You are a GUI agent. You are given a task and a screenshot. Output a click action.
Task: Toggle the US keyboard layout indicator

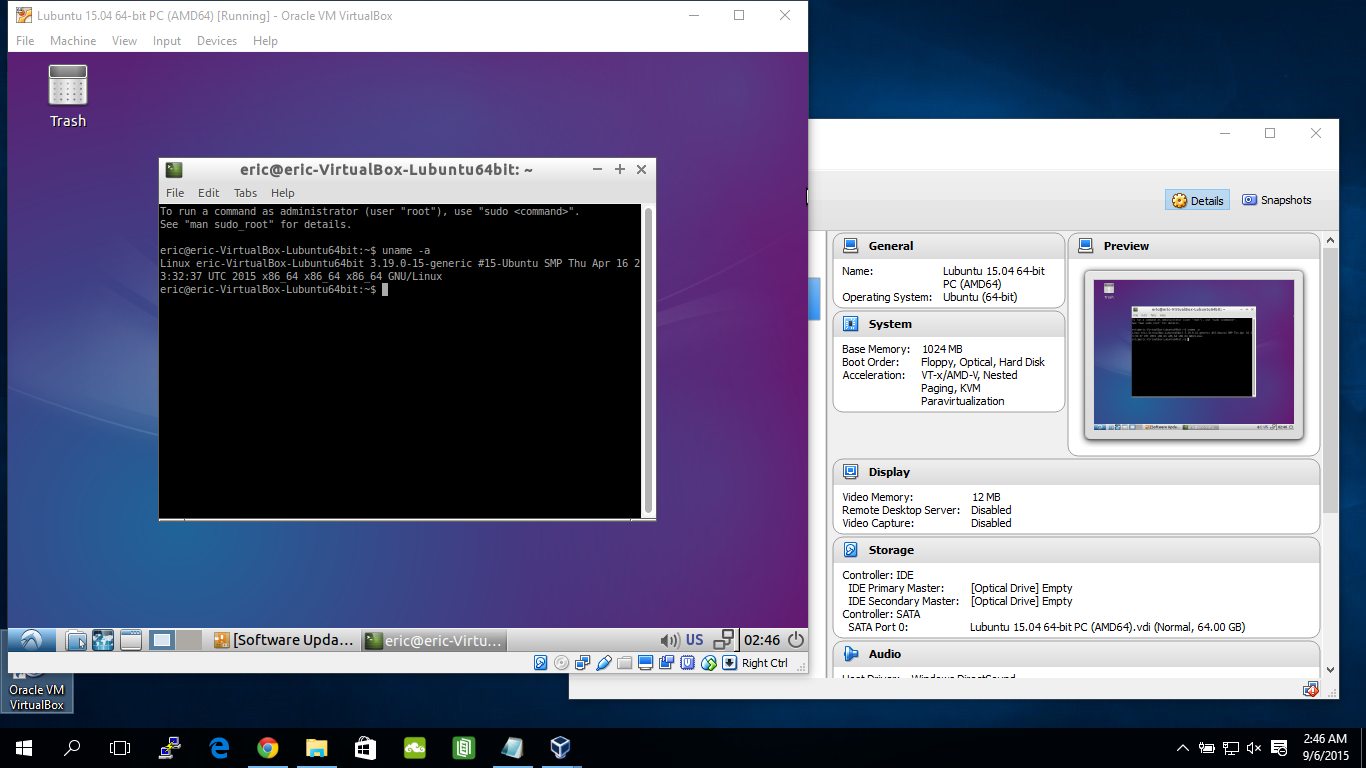[x=694, y=639]
